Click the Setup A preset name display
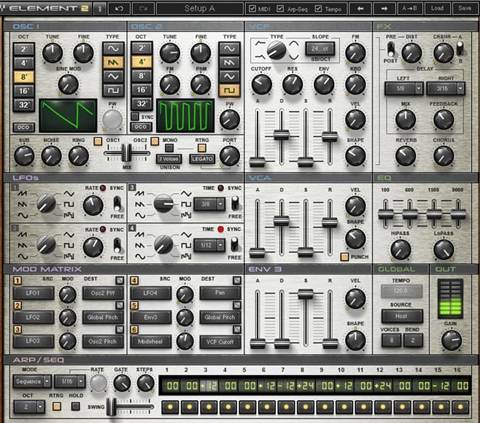This screenshot has height=423, width=480. pos(200,8)
